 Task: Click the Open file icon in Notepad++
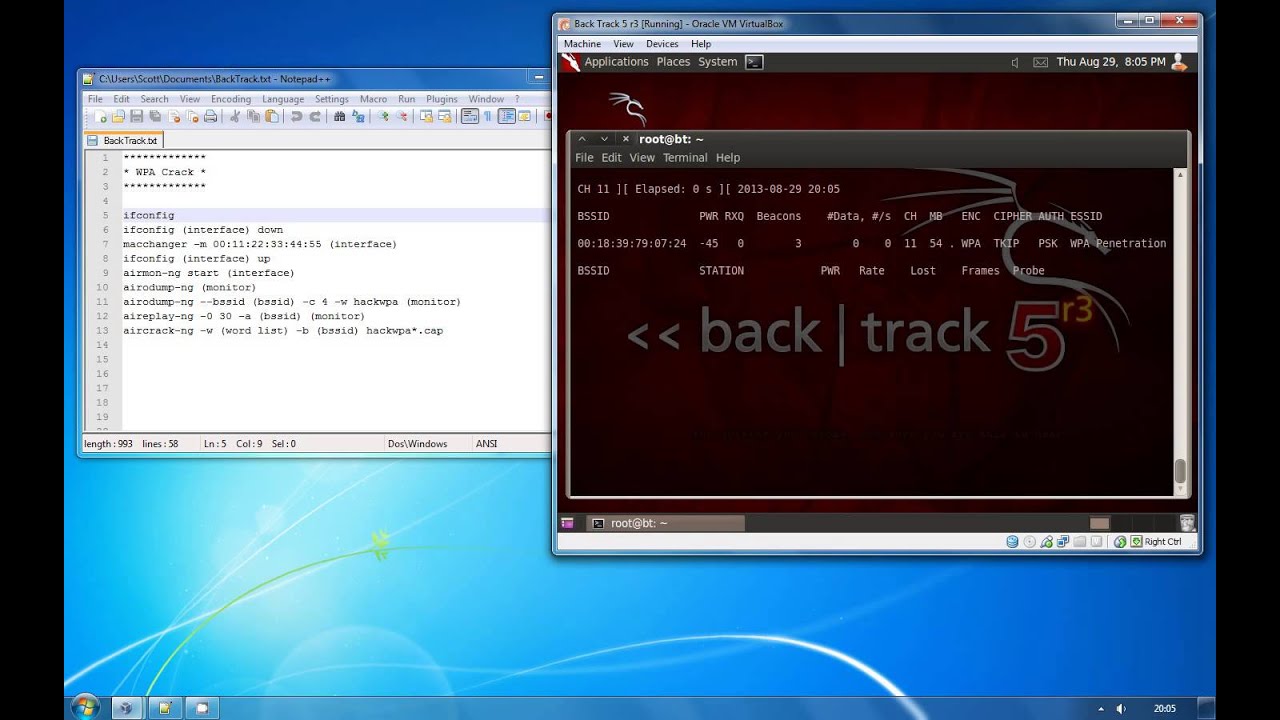(x=118, y=116)
